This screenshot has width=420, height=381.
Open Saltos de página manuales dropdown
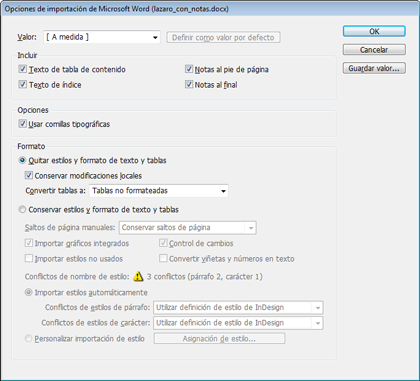[188, 228]
